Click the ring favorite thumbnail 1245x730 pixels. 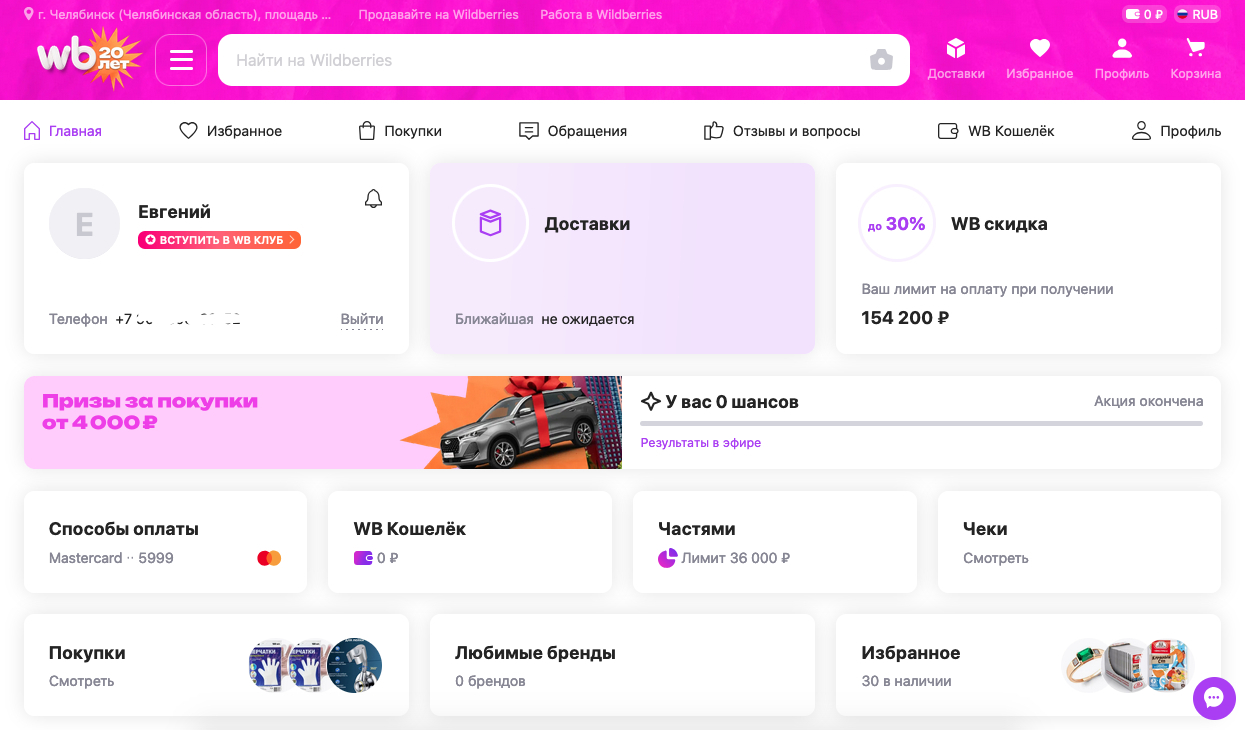[x=1087, y=665]
